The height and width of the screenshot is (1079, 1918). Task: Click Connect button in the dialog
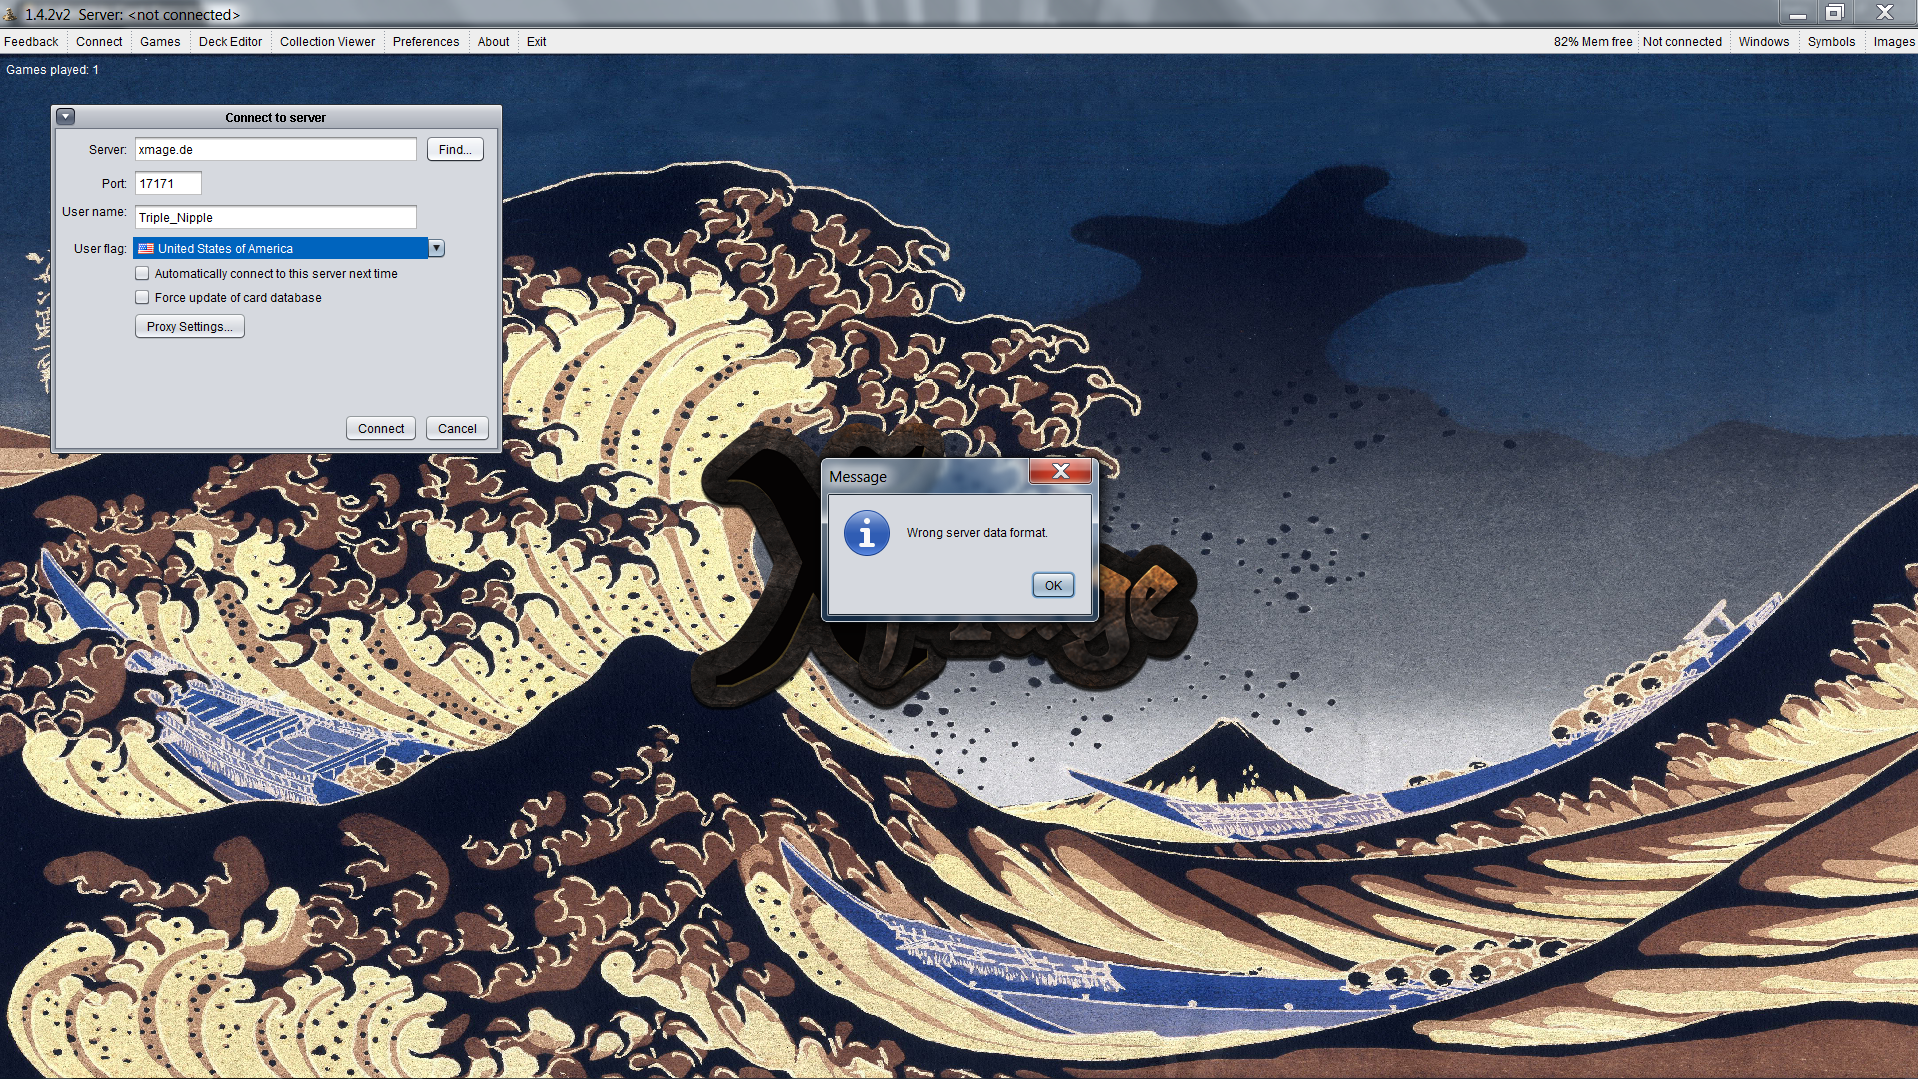(x=381, y=428)
